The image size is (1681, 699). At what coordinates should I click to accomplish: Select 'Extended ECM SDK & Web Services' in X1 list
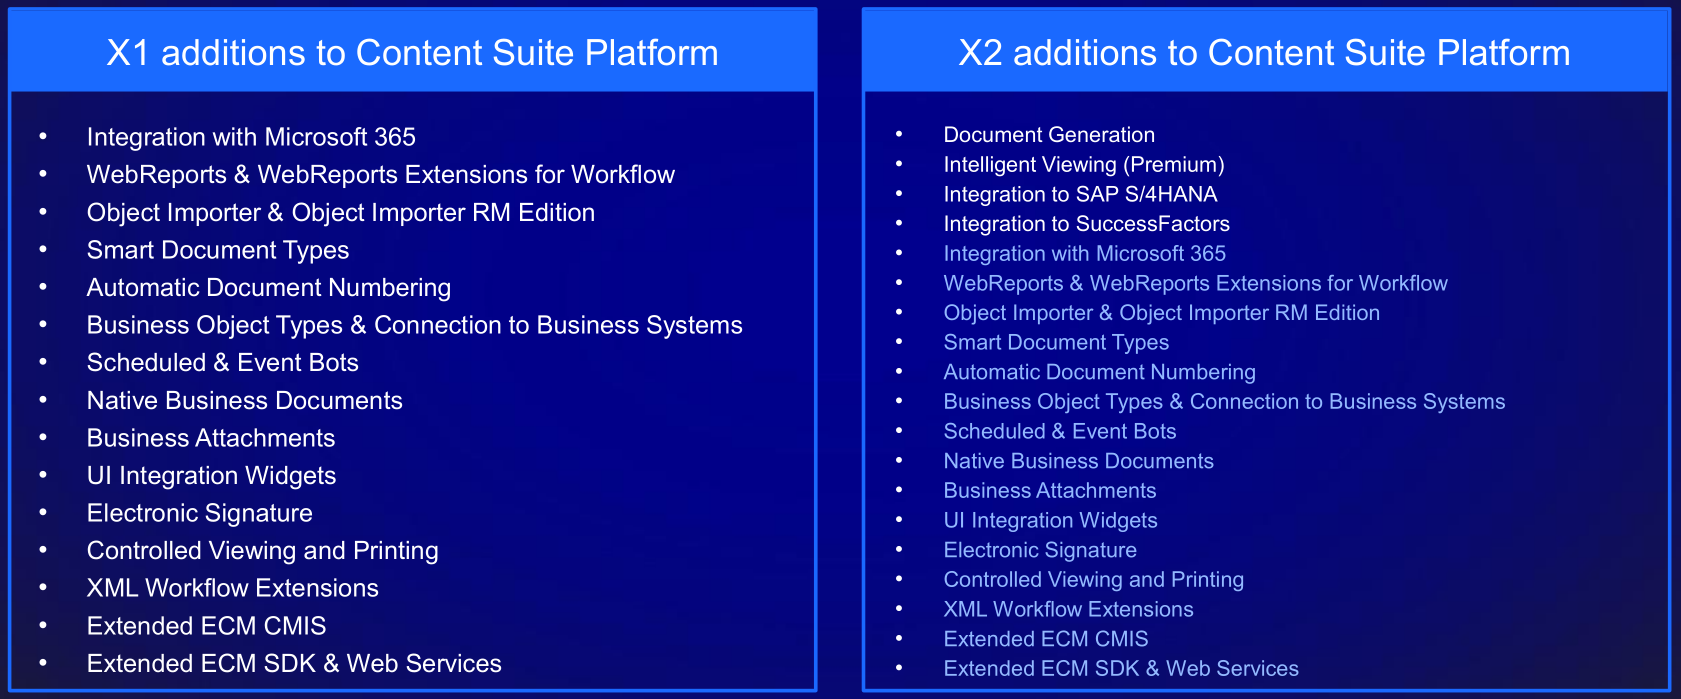294,664
